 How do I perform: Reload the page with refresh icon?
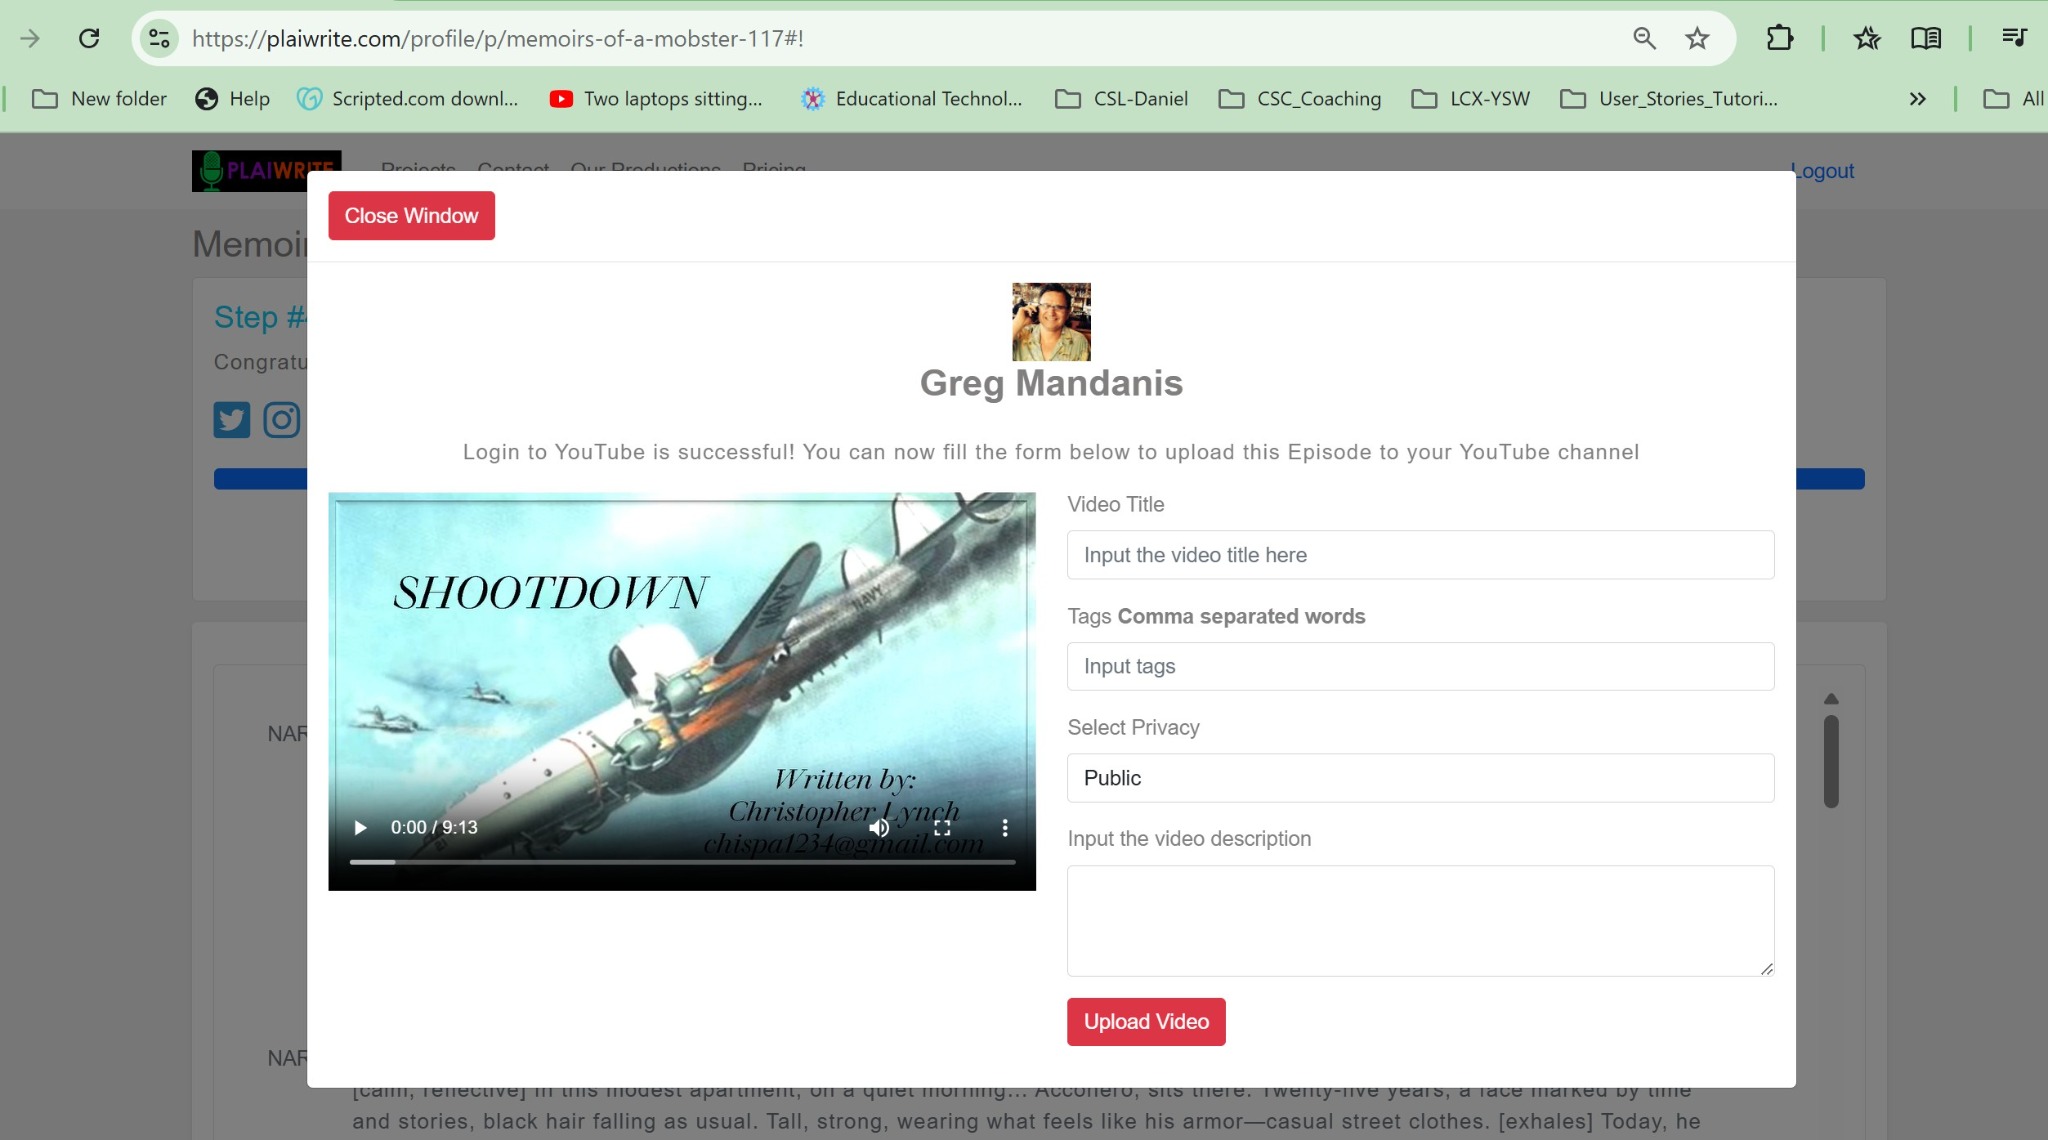click(x=89, y=39)
